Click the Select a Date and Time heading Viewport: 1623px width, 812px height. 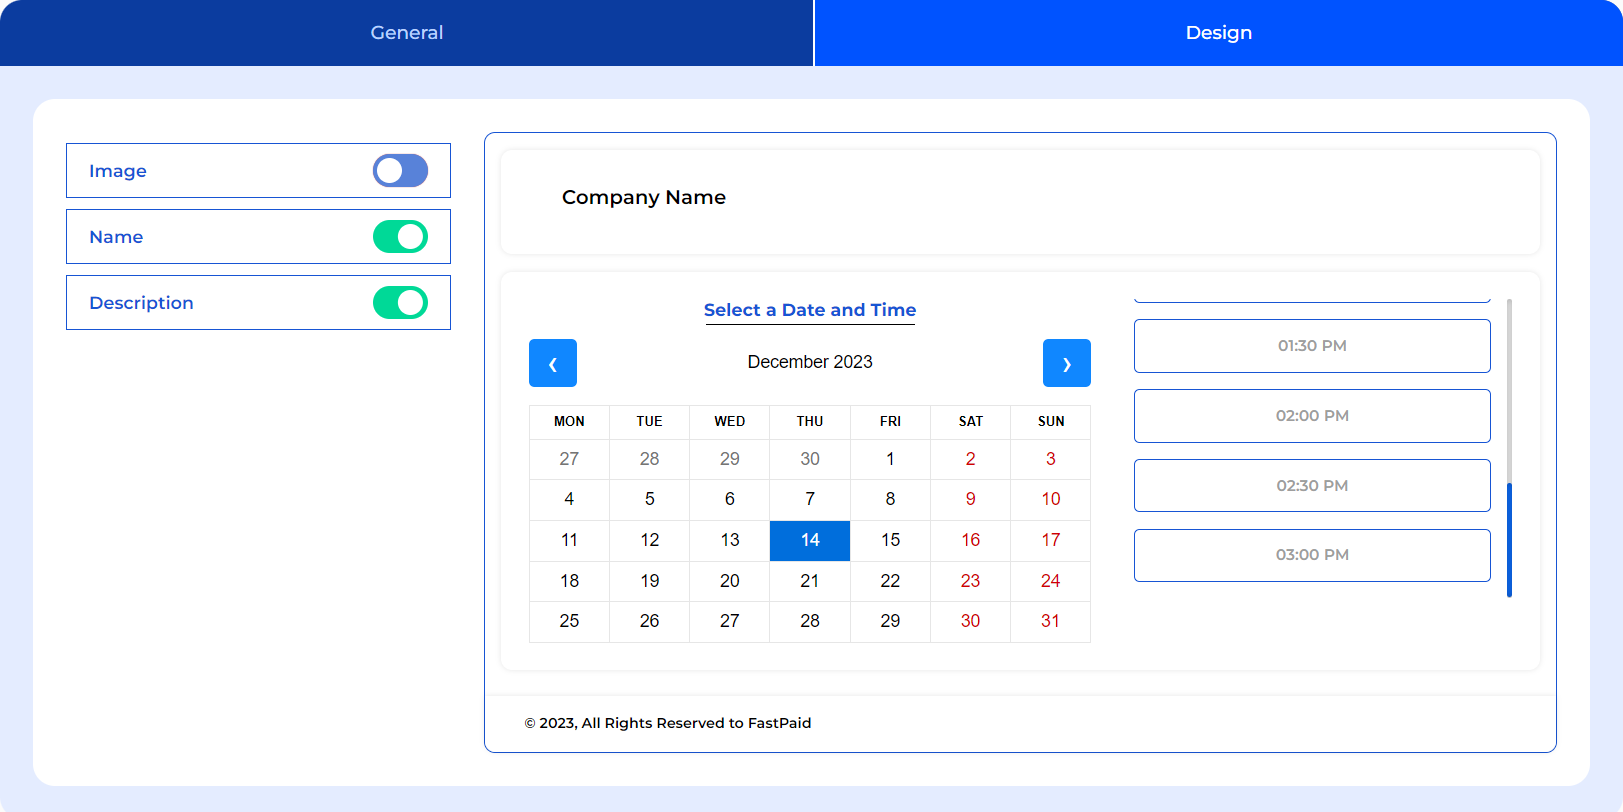tap(810, 310)
